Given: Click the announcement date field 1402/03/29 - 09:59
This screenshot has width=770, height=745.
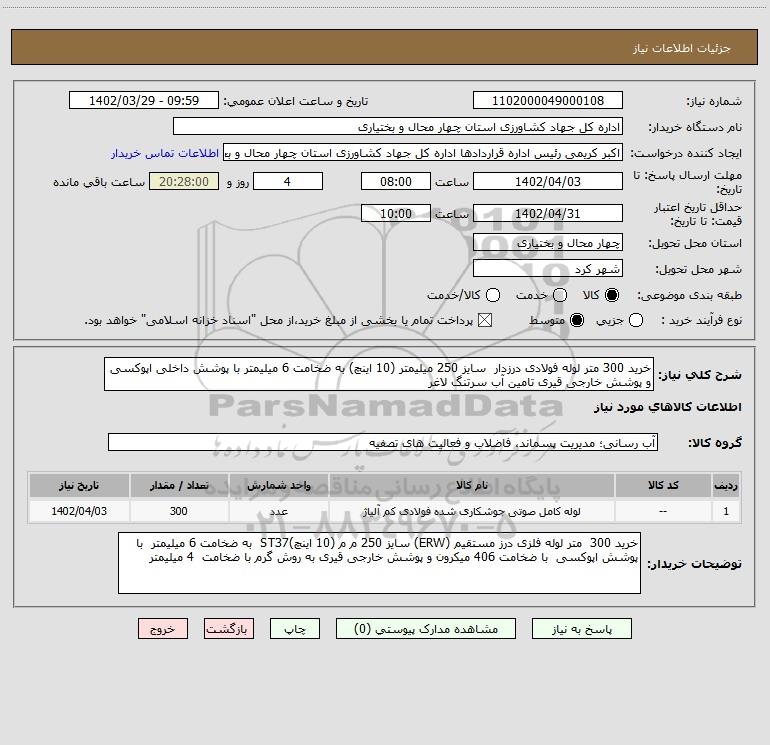Looking at the screenshot, I should click(x=144, y=101).
